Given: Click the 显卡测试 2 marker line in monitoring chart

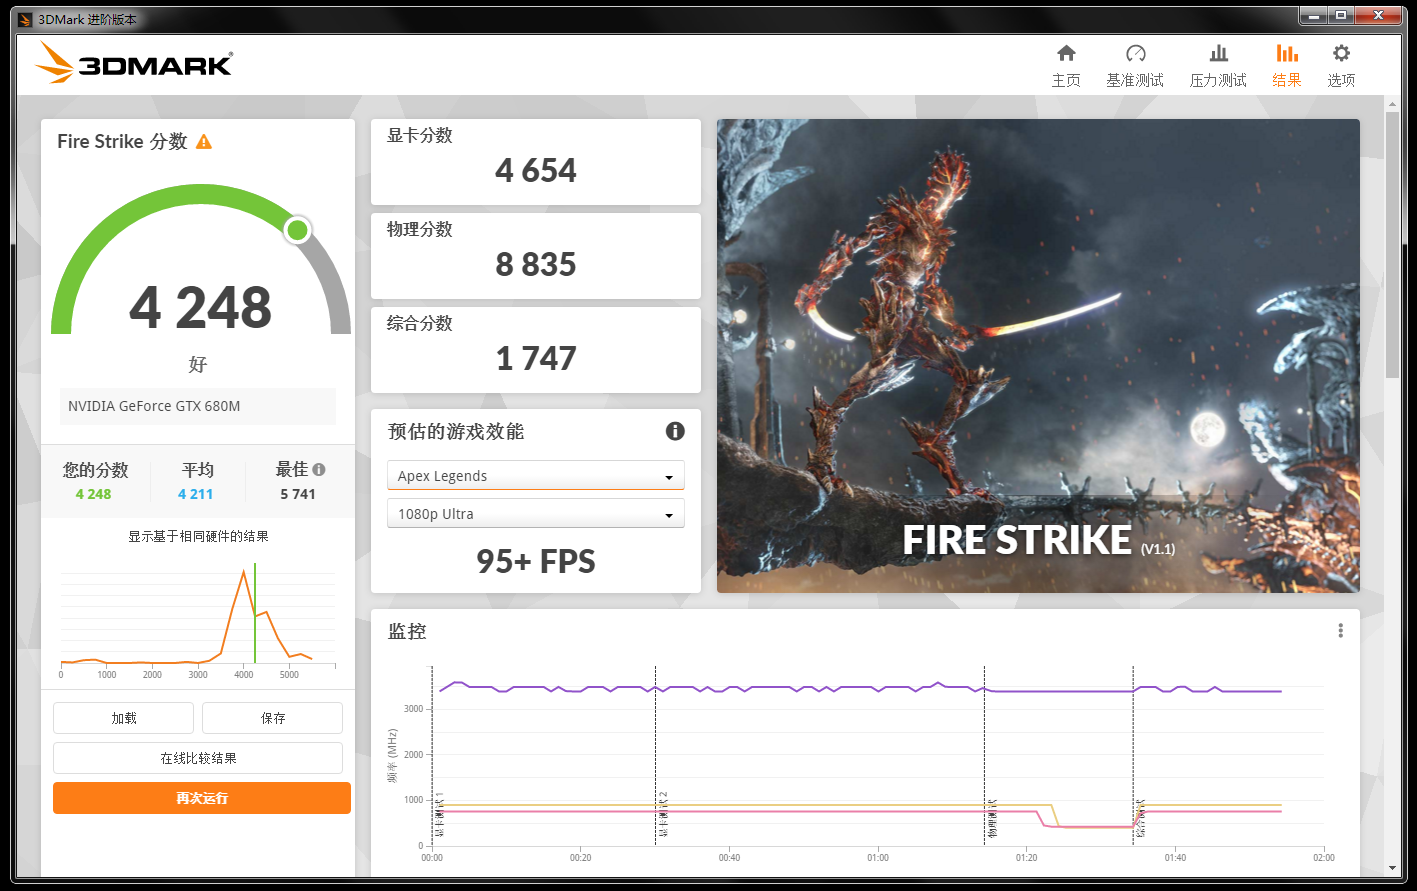Looking at the screenshot, I should point(655,755).
